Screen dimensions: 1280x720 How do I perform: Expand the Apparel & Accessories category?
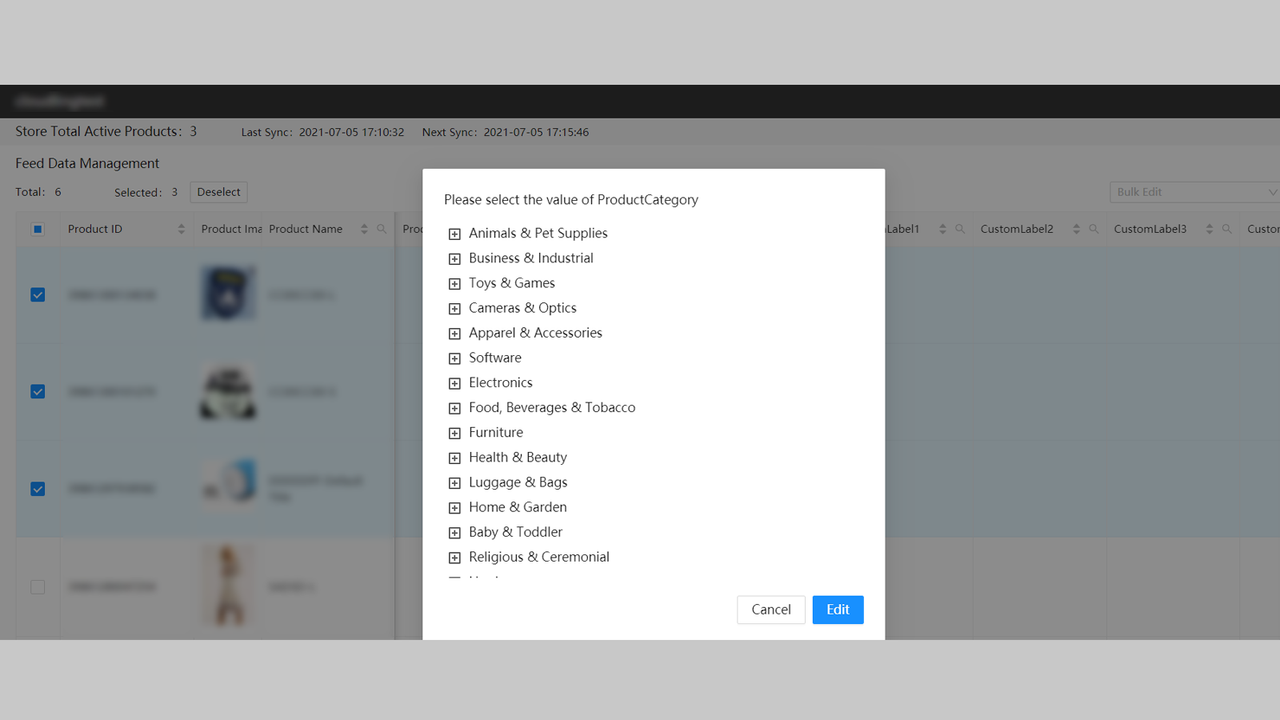(455, 332)
